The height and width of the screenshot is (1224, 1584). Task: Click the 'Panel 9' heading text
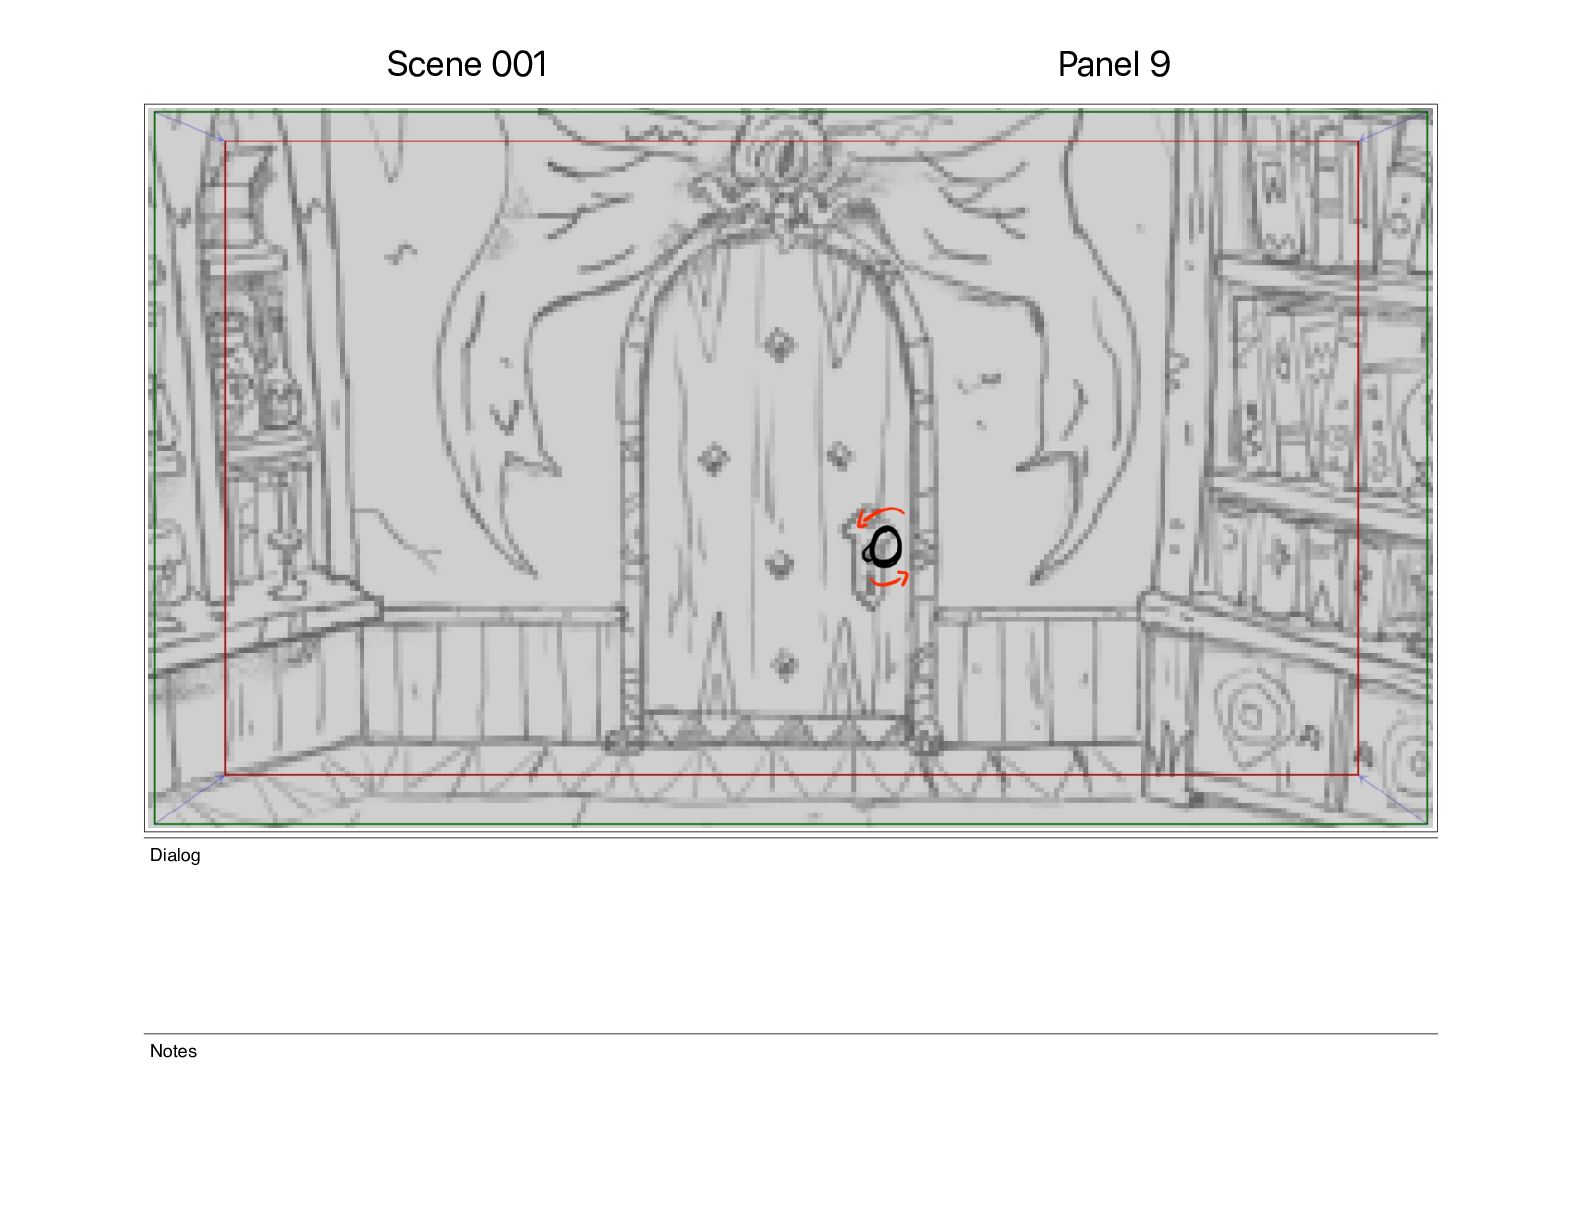click(1113, 64)
